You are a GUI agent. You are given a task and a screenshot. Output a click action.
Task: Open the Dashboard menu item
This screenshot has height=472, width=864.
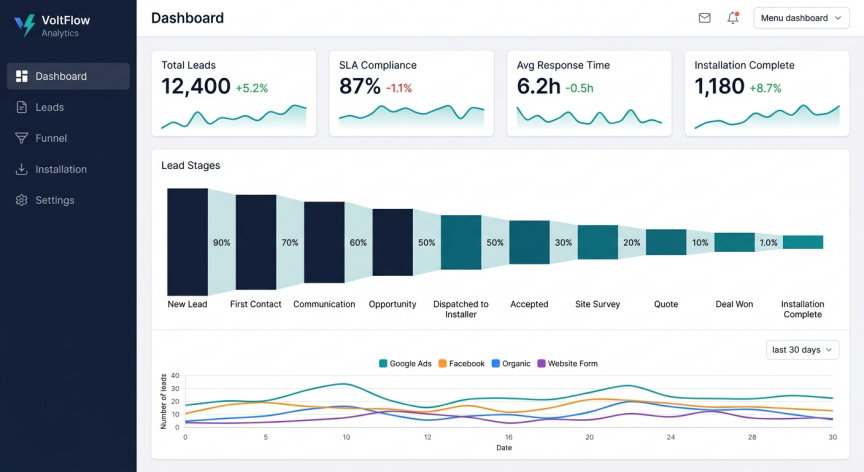pyautogui.click(x=68, y=76)
